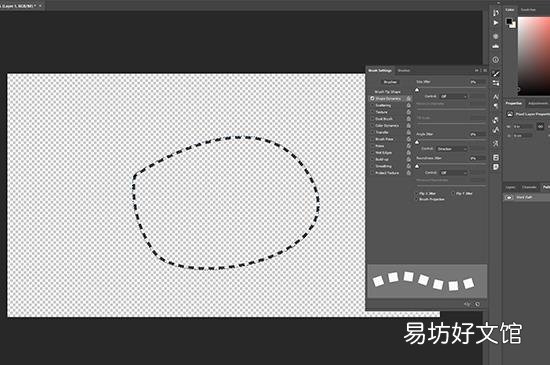Screen dimensions: 550x365
Task: Open the Histogram panel icon
Action: [496, 46]
